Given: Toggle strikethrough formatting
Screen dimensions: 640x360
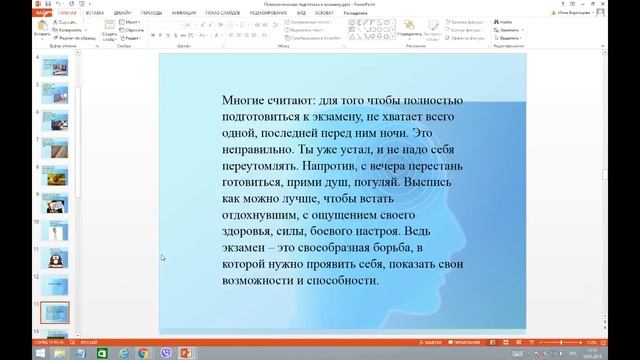Looking at the screenshot, I should point(183,36).
